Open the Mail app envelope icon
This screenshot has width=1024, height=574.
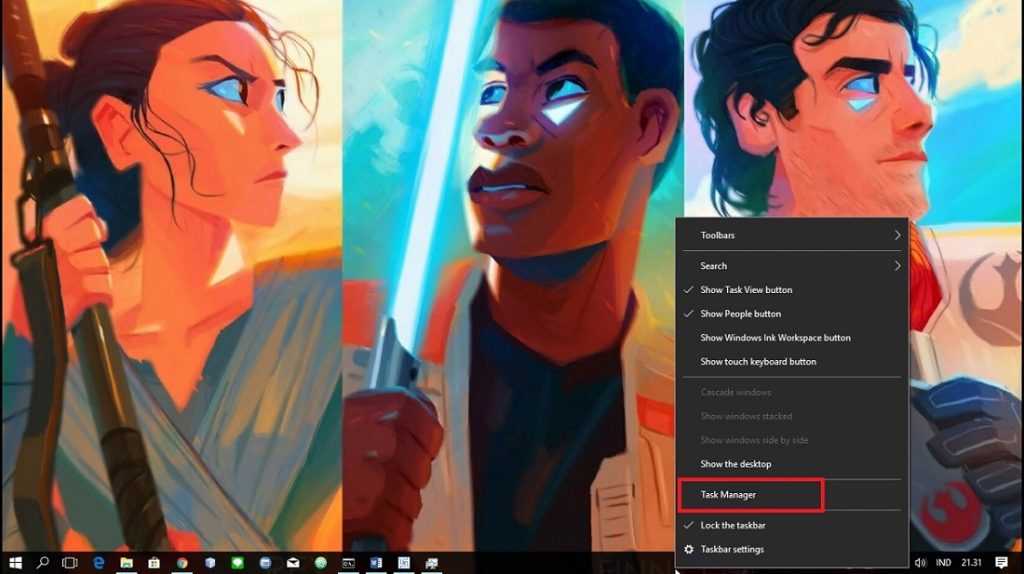293,563
